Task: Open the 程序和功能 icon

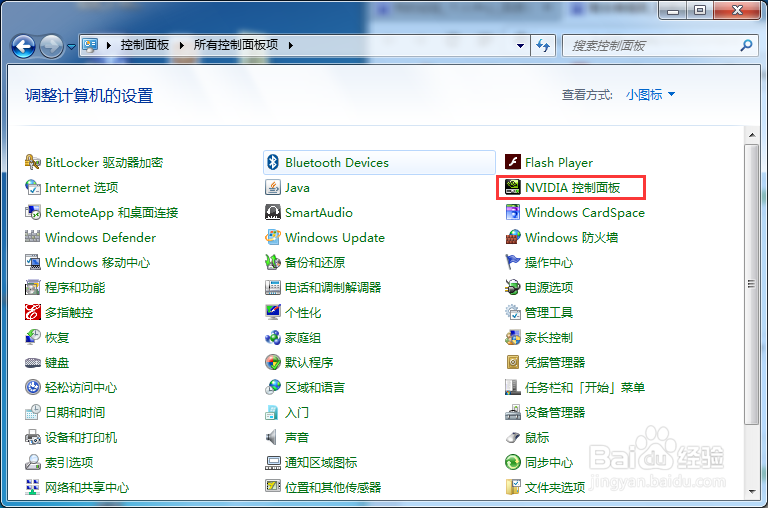Action: click(32, 287)
